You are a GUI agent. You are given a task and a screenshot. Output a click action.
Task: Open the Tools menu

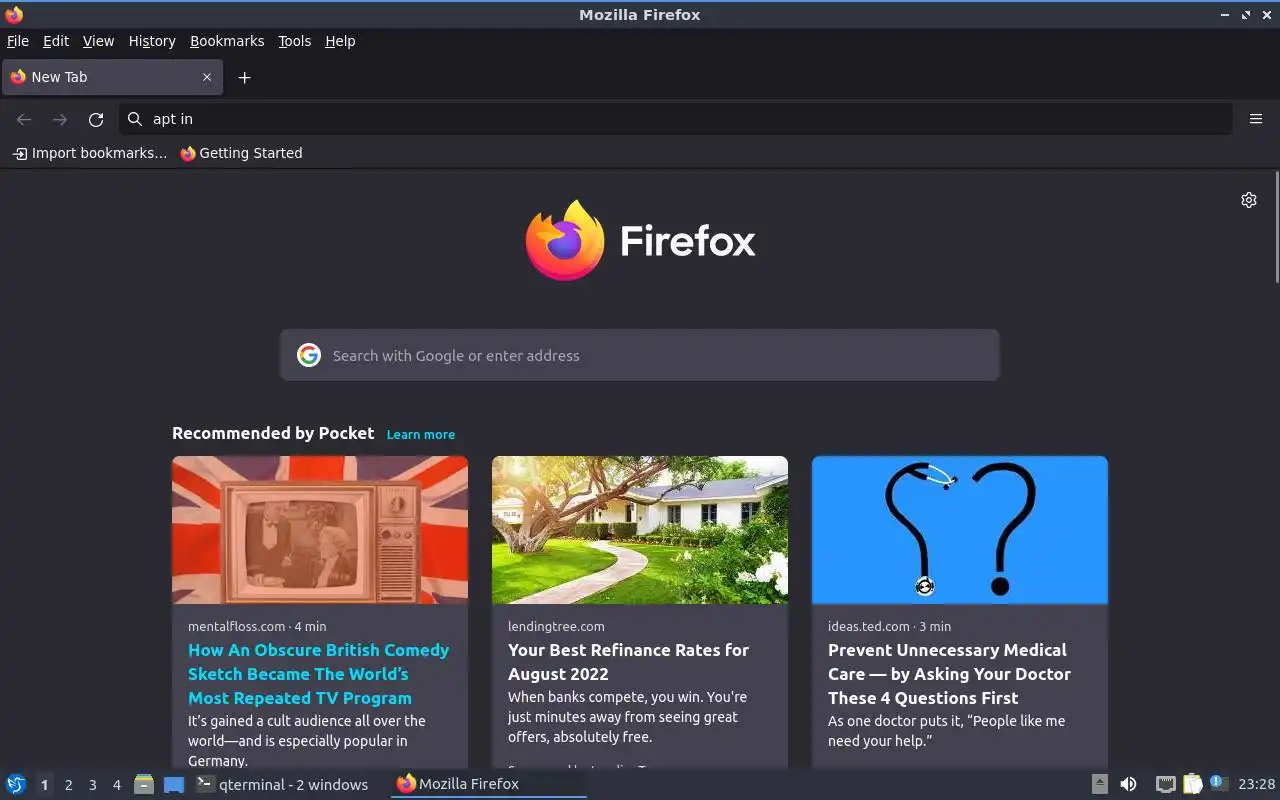coord(294,41)
